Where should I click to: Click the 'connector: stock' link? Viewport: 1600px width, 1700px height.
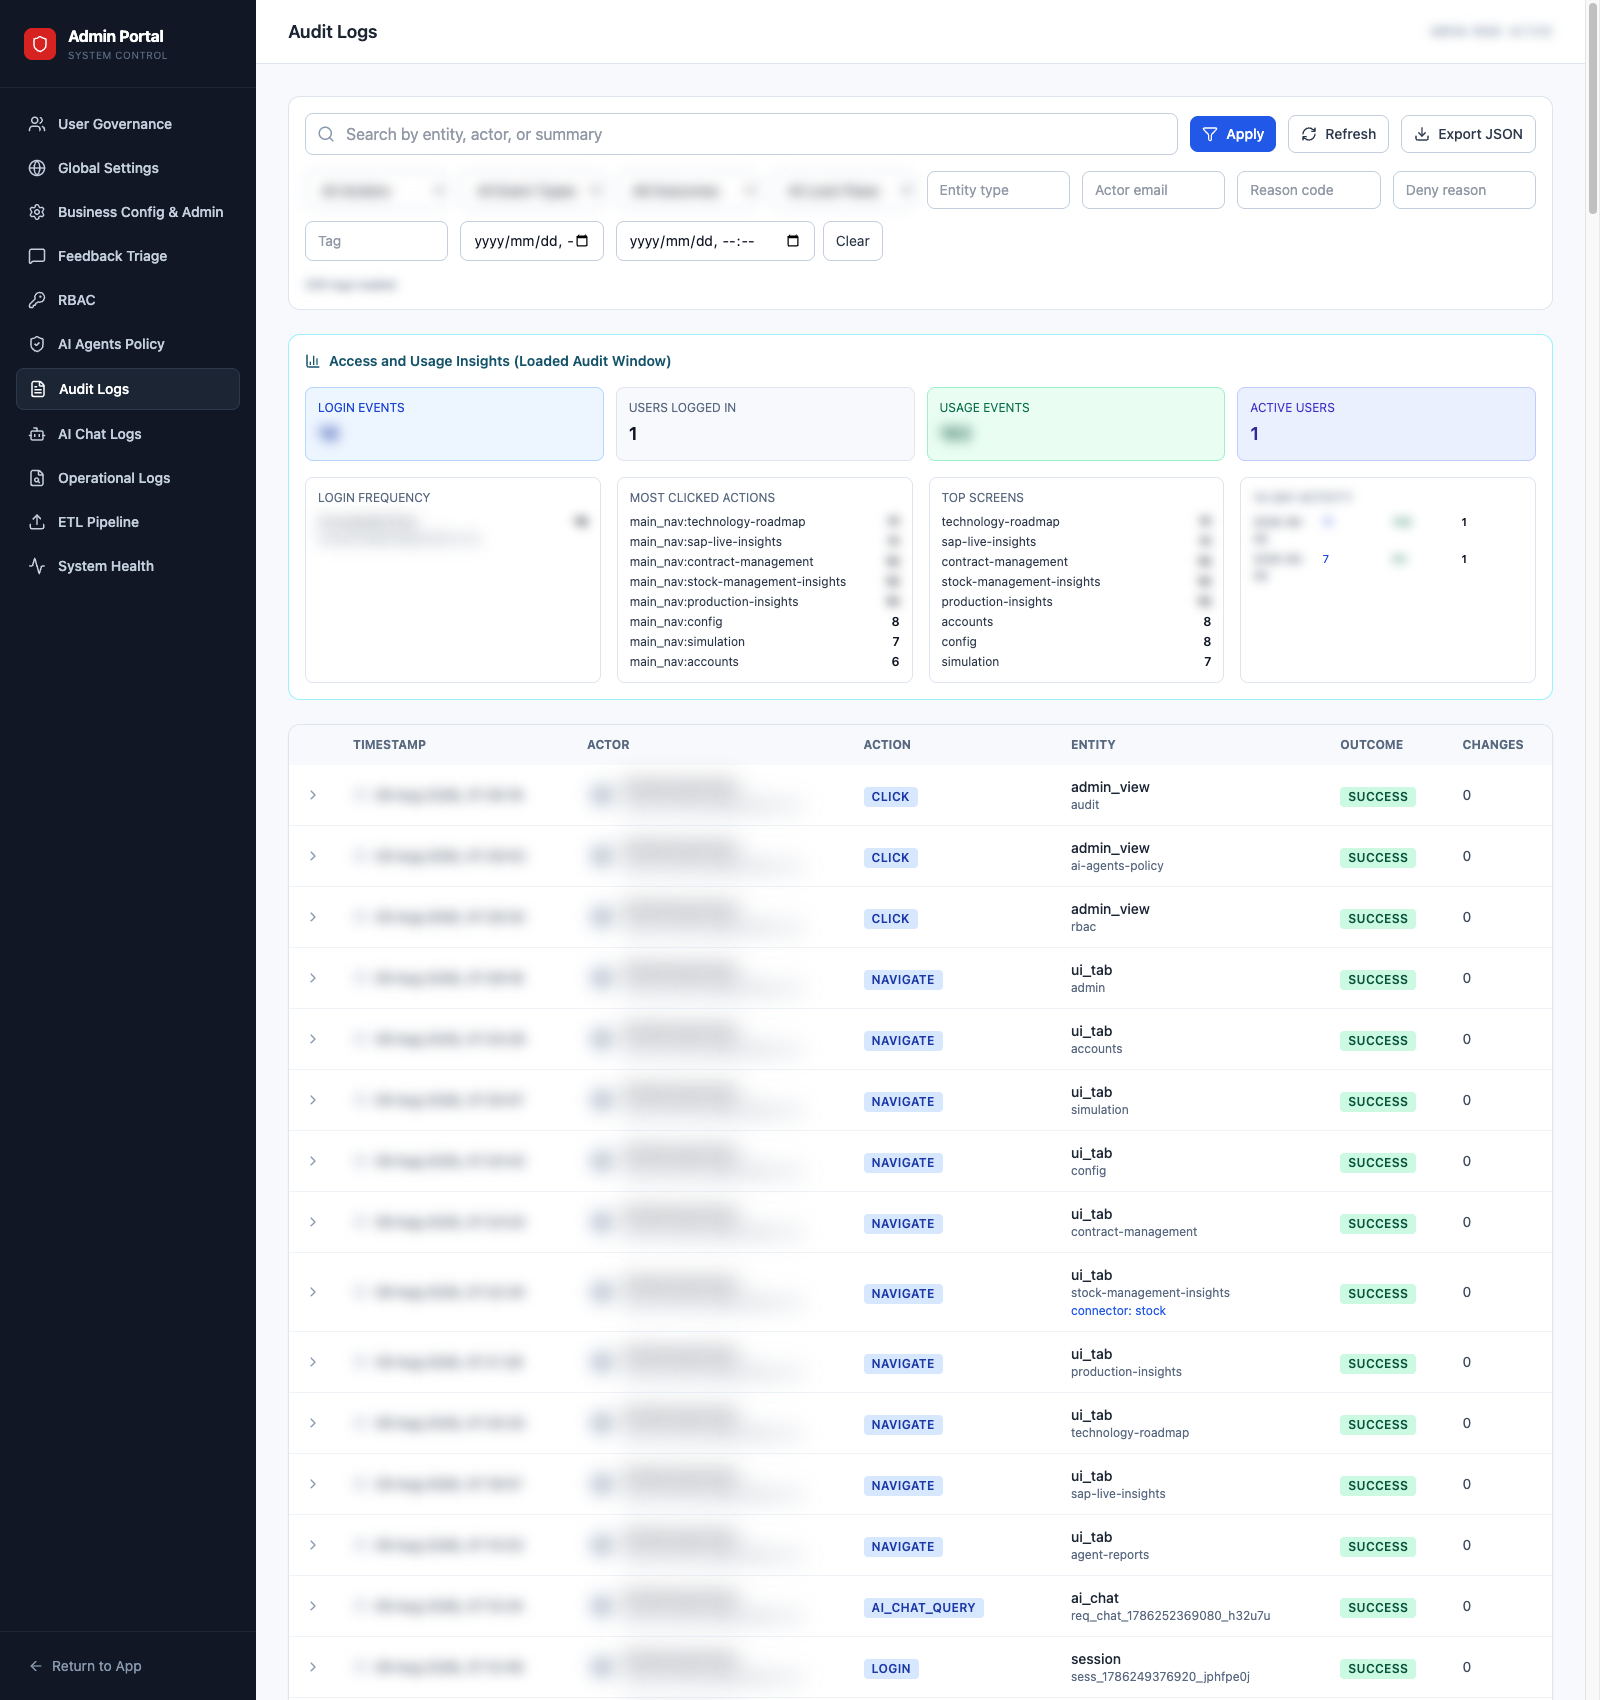[x=1118, y=1311]
